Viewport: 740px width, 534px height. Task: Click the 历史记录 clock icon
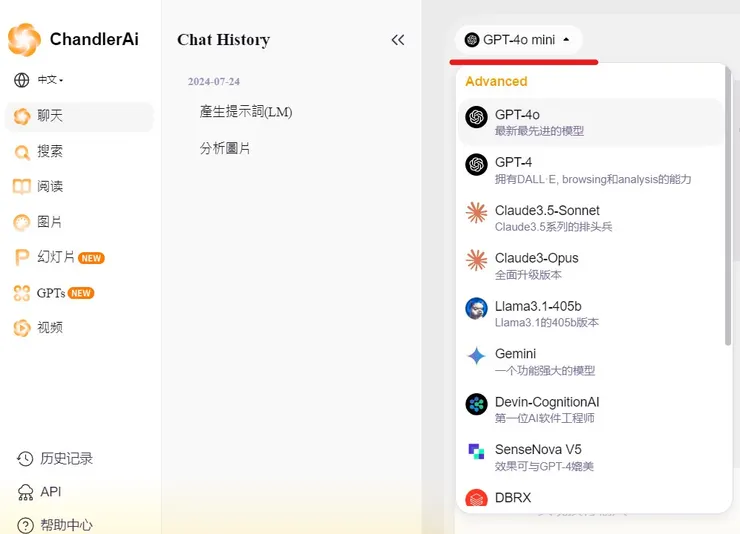[25, 459]
